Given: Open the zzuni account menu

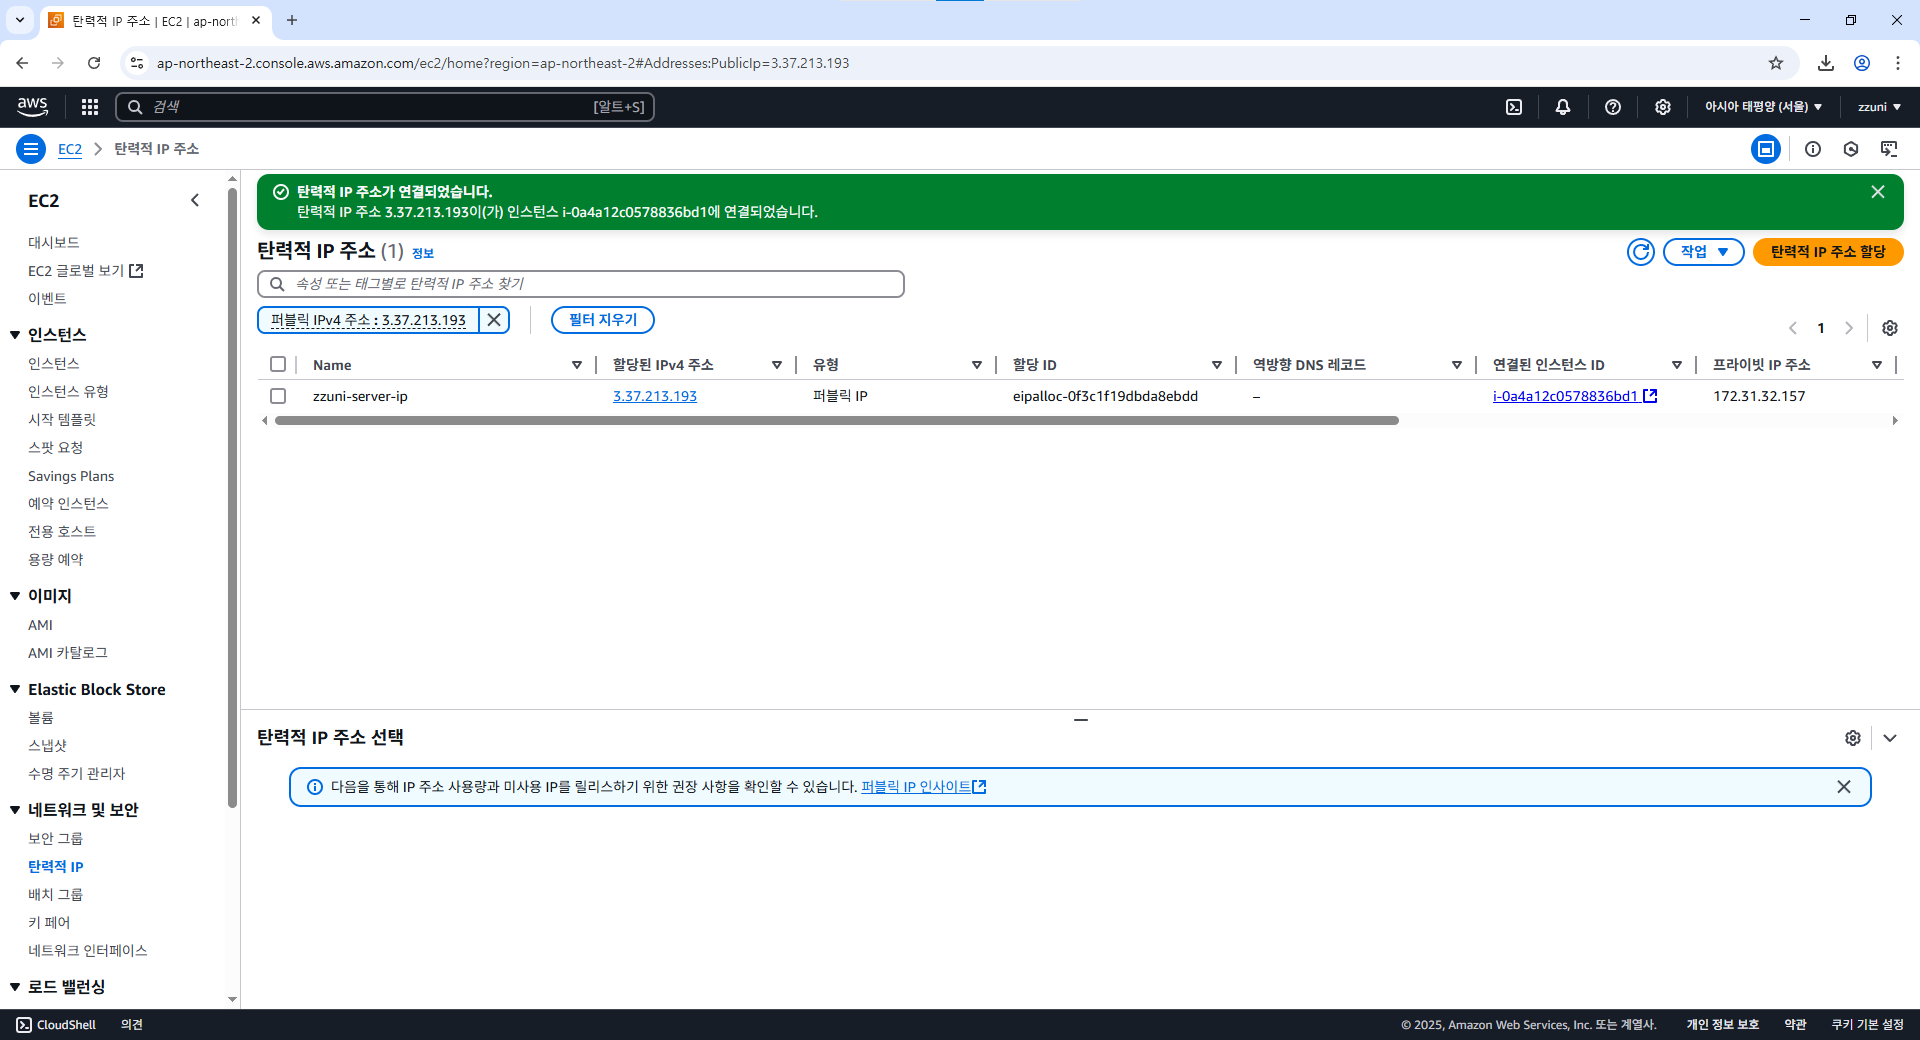Looking at the screenshot, I should pos(1879,107).
